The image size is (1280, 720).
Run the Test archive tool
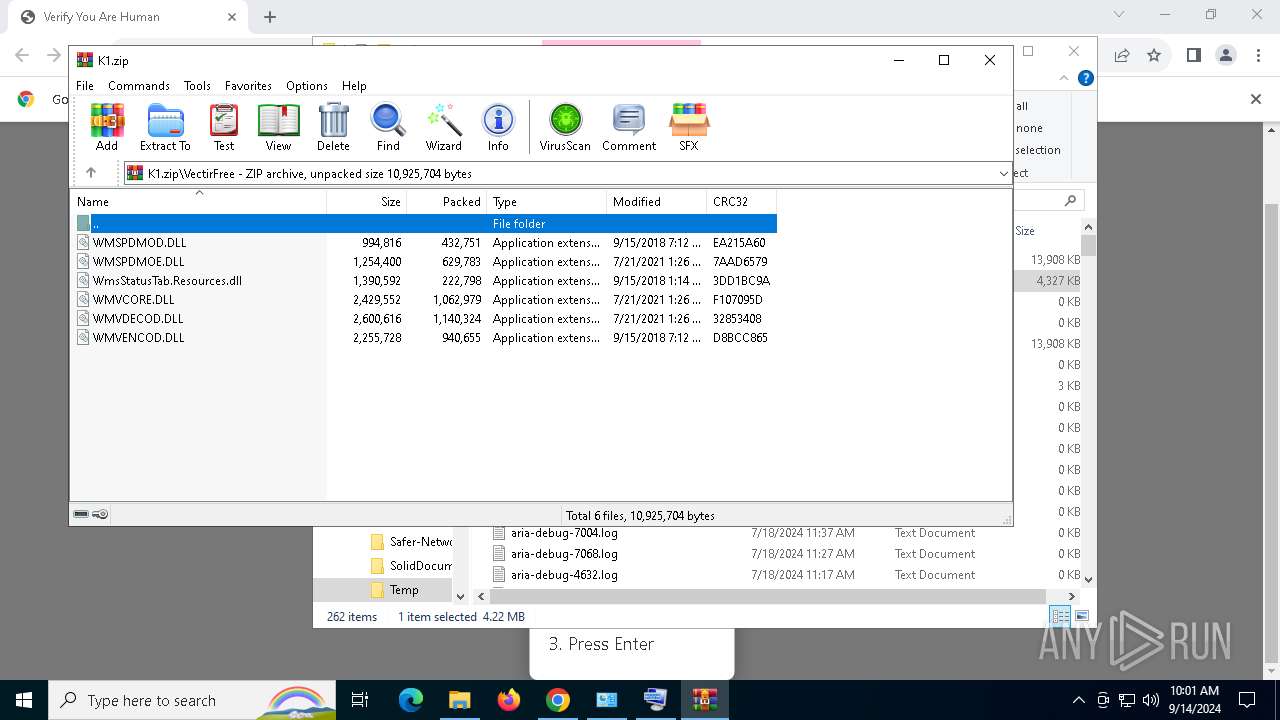click(224, 128)
